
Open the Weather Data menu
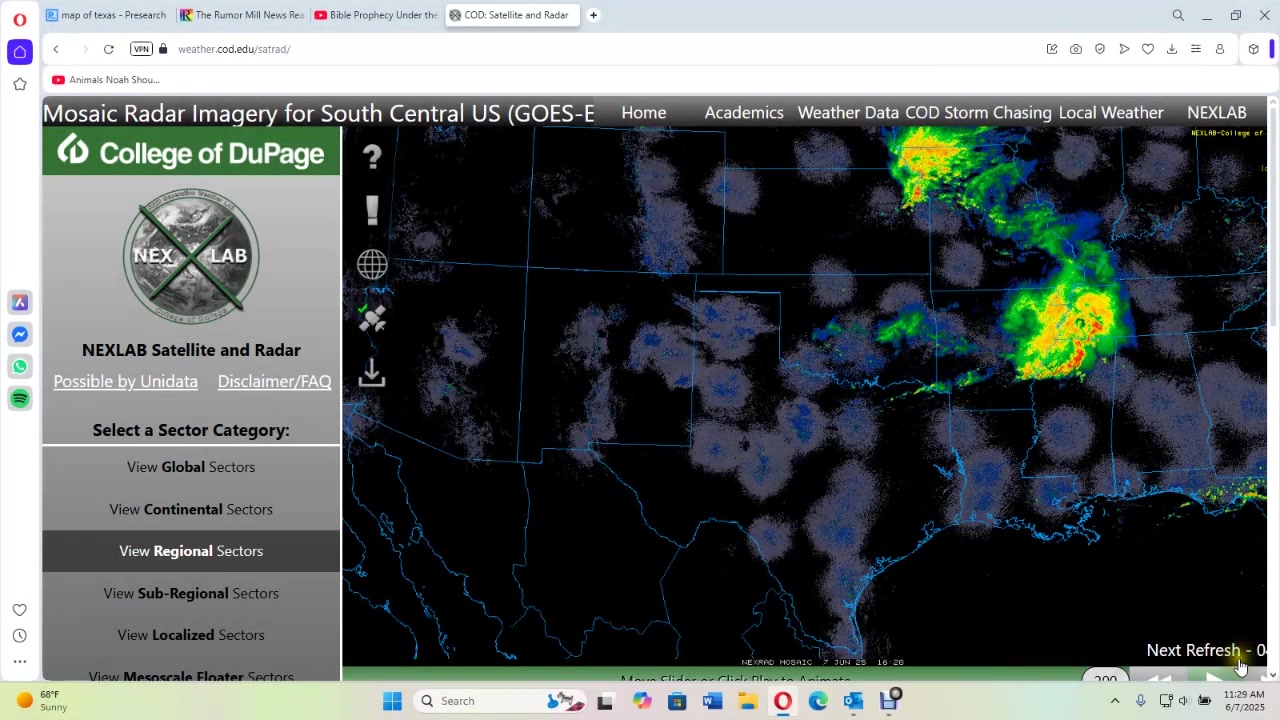tap(847, 112)
